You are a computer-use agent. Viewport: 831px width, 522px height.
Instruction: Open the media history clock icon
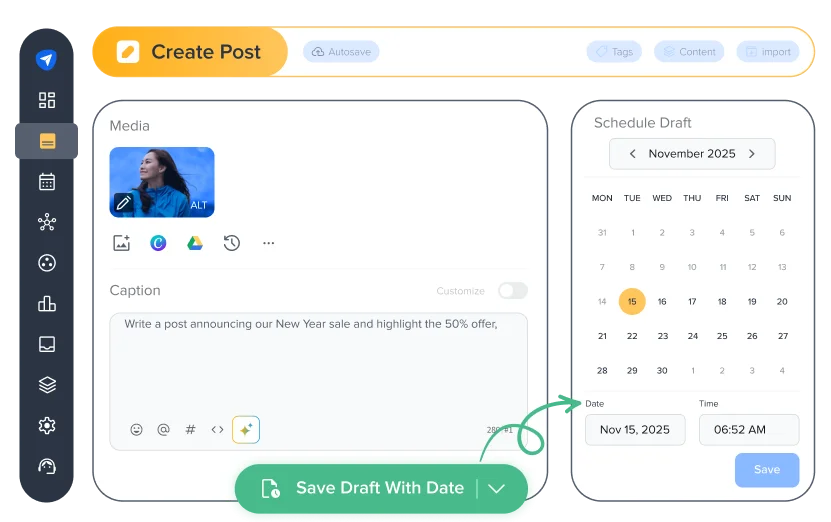tap(232, 243)
